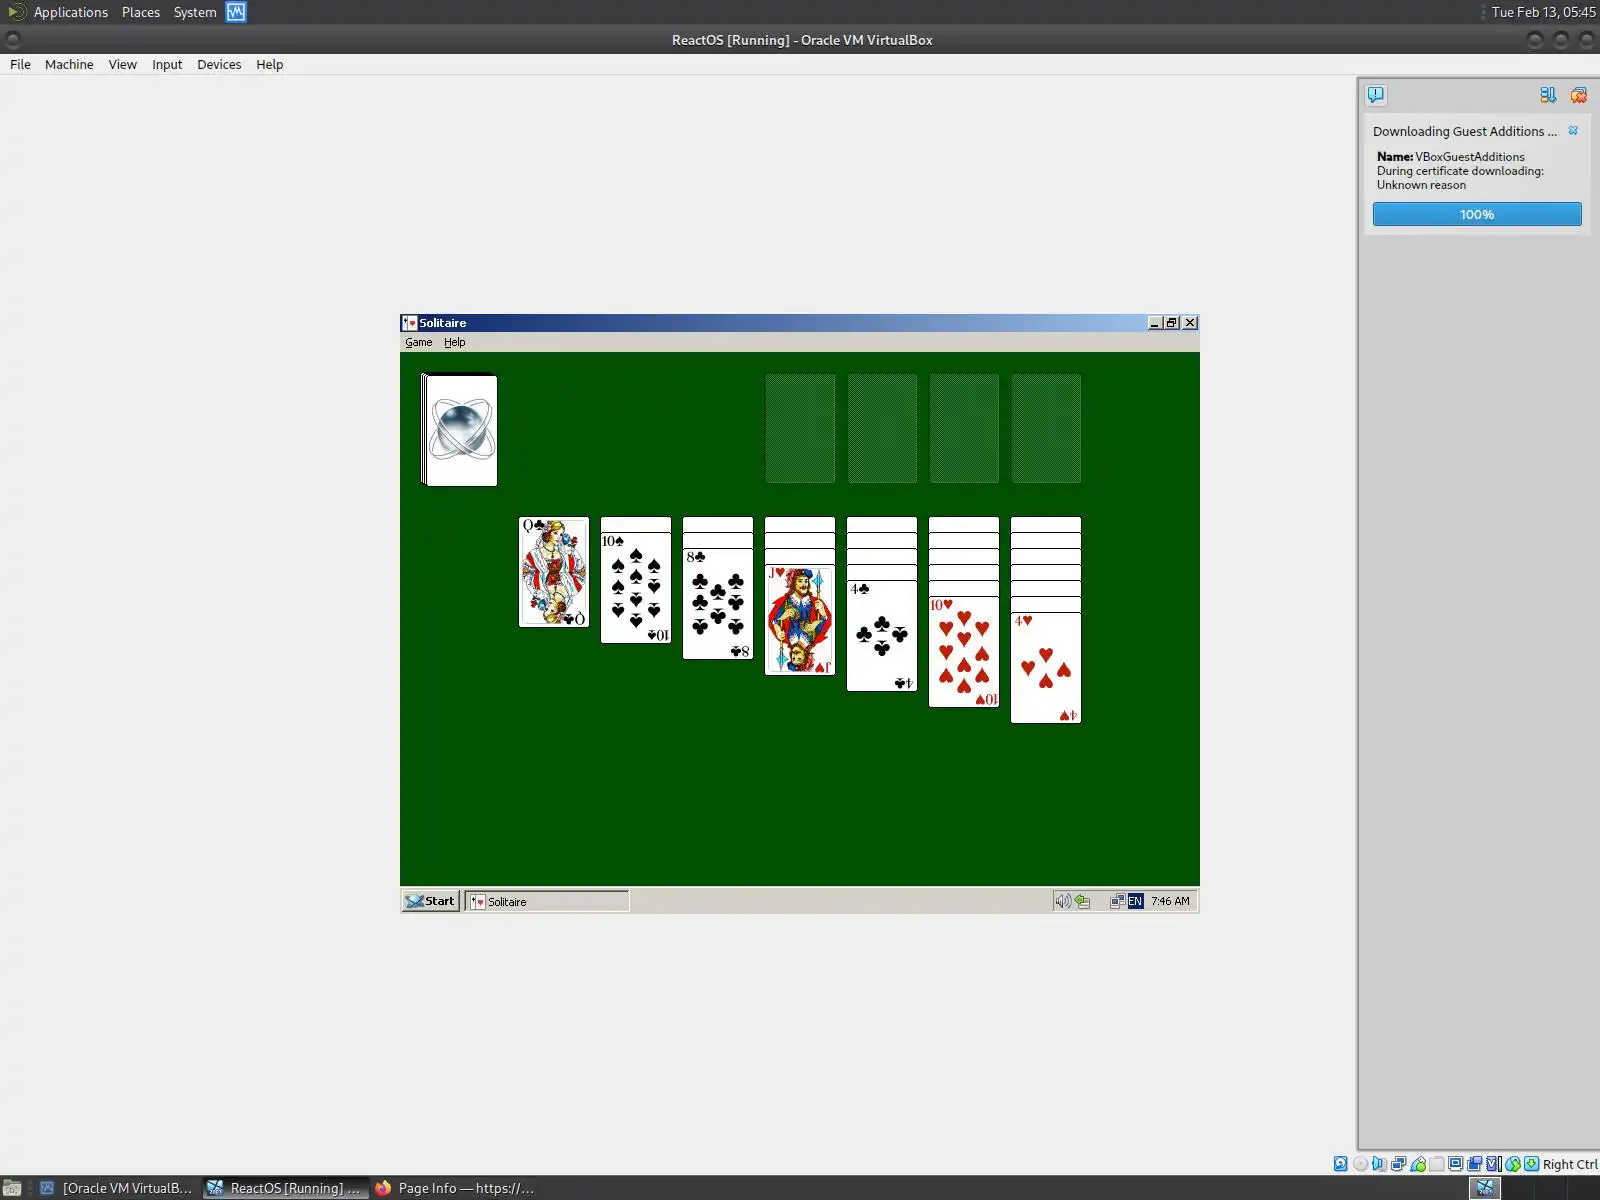Switch to Oracle VM VirtualBox taskbar window

point(116,1188)
